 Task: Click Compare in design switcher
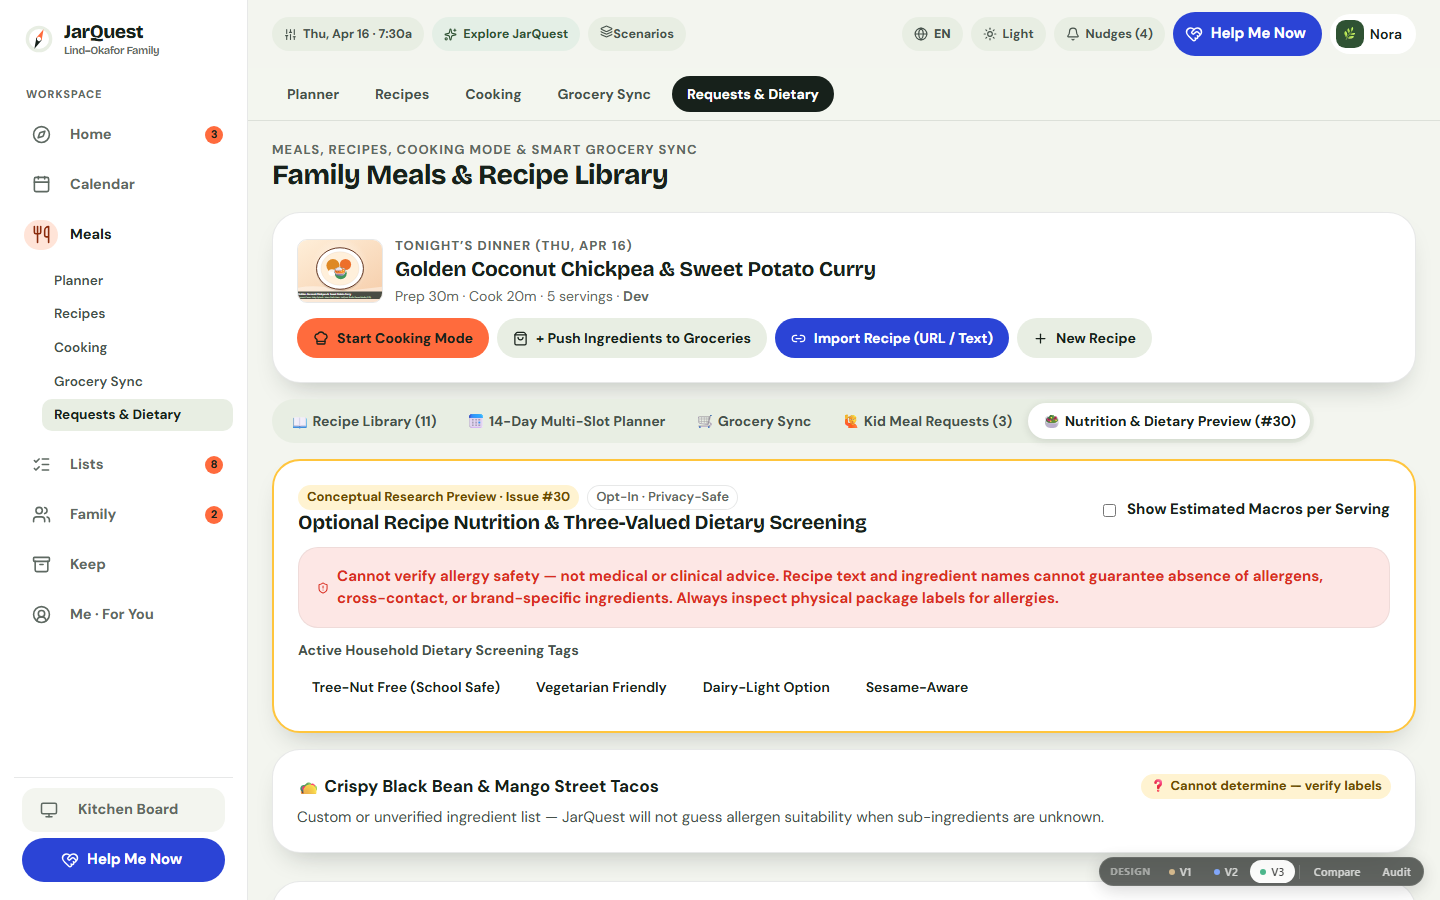click(x=1337, y=872)
